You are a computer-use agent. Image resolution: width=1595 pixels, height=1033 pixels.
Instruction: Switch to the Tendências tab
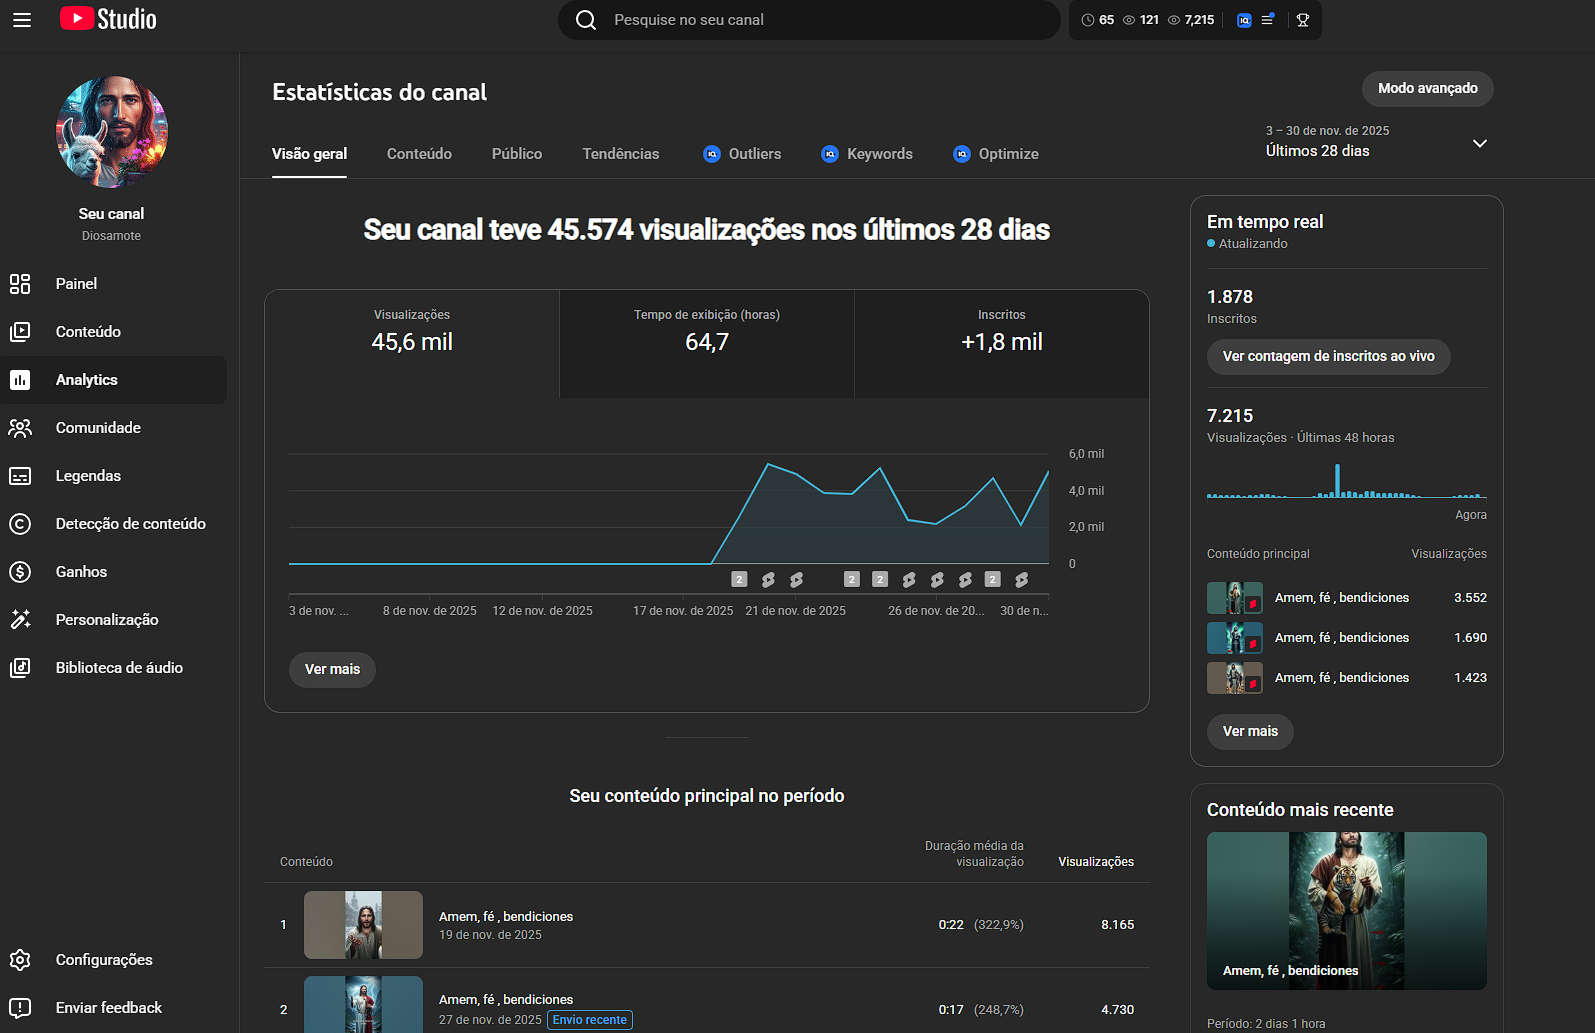620,154
